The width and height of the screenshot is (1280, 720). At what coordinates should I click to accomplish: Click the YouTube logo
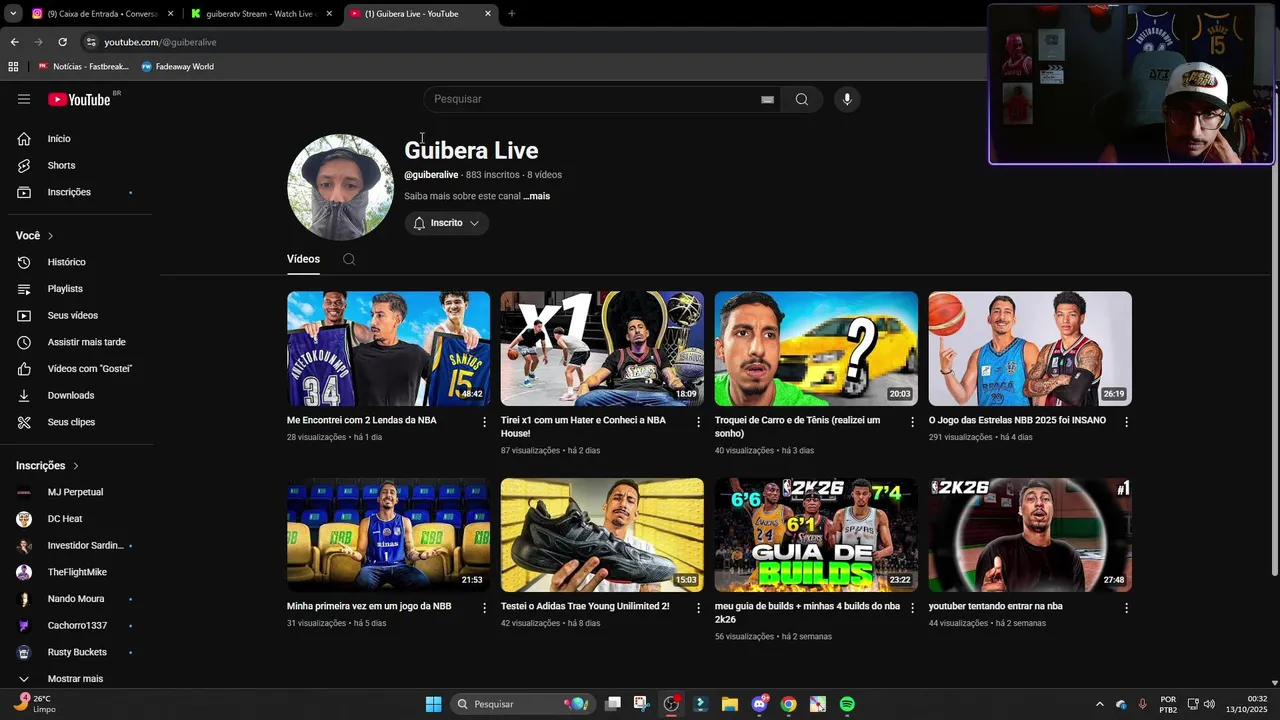click(79, 99)
